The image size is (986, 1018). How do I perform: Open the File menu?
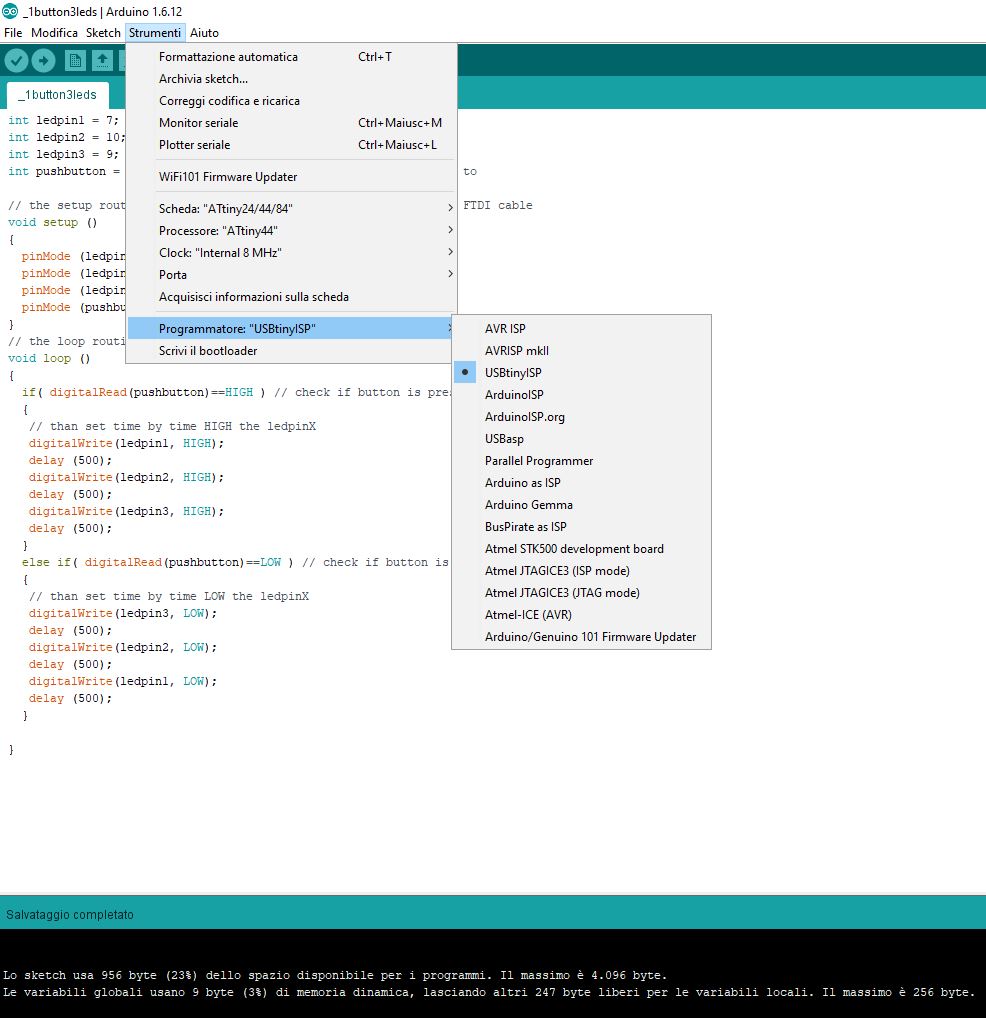13,32
